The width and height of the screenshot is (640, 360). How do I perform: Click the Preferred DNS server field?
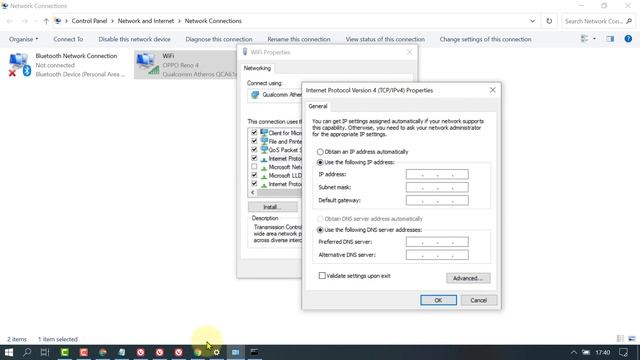point(437,242)
